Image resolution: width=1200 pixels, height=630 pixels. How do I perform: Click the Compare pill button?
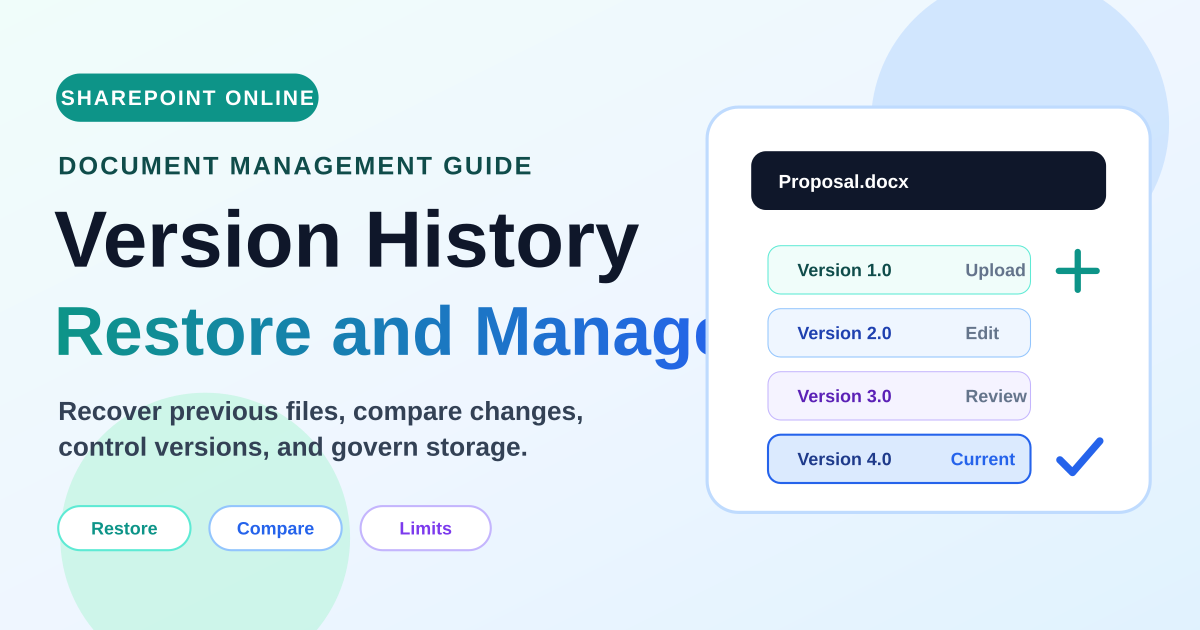click(275, 528)
